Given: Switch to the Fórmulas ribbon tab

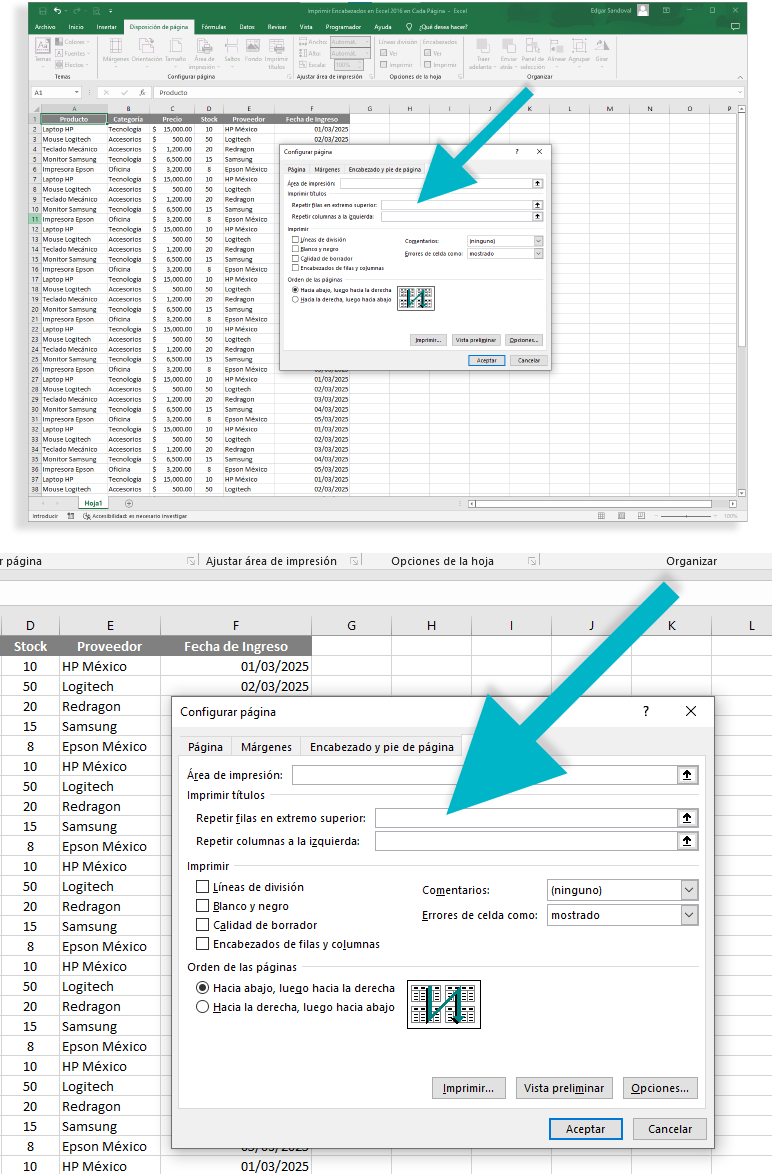Looking at the screenshot, I should pyautogui.click(x=213, y=27).
